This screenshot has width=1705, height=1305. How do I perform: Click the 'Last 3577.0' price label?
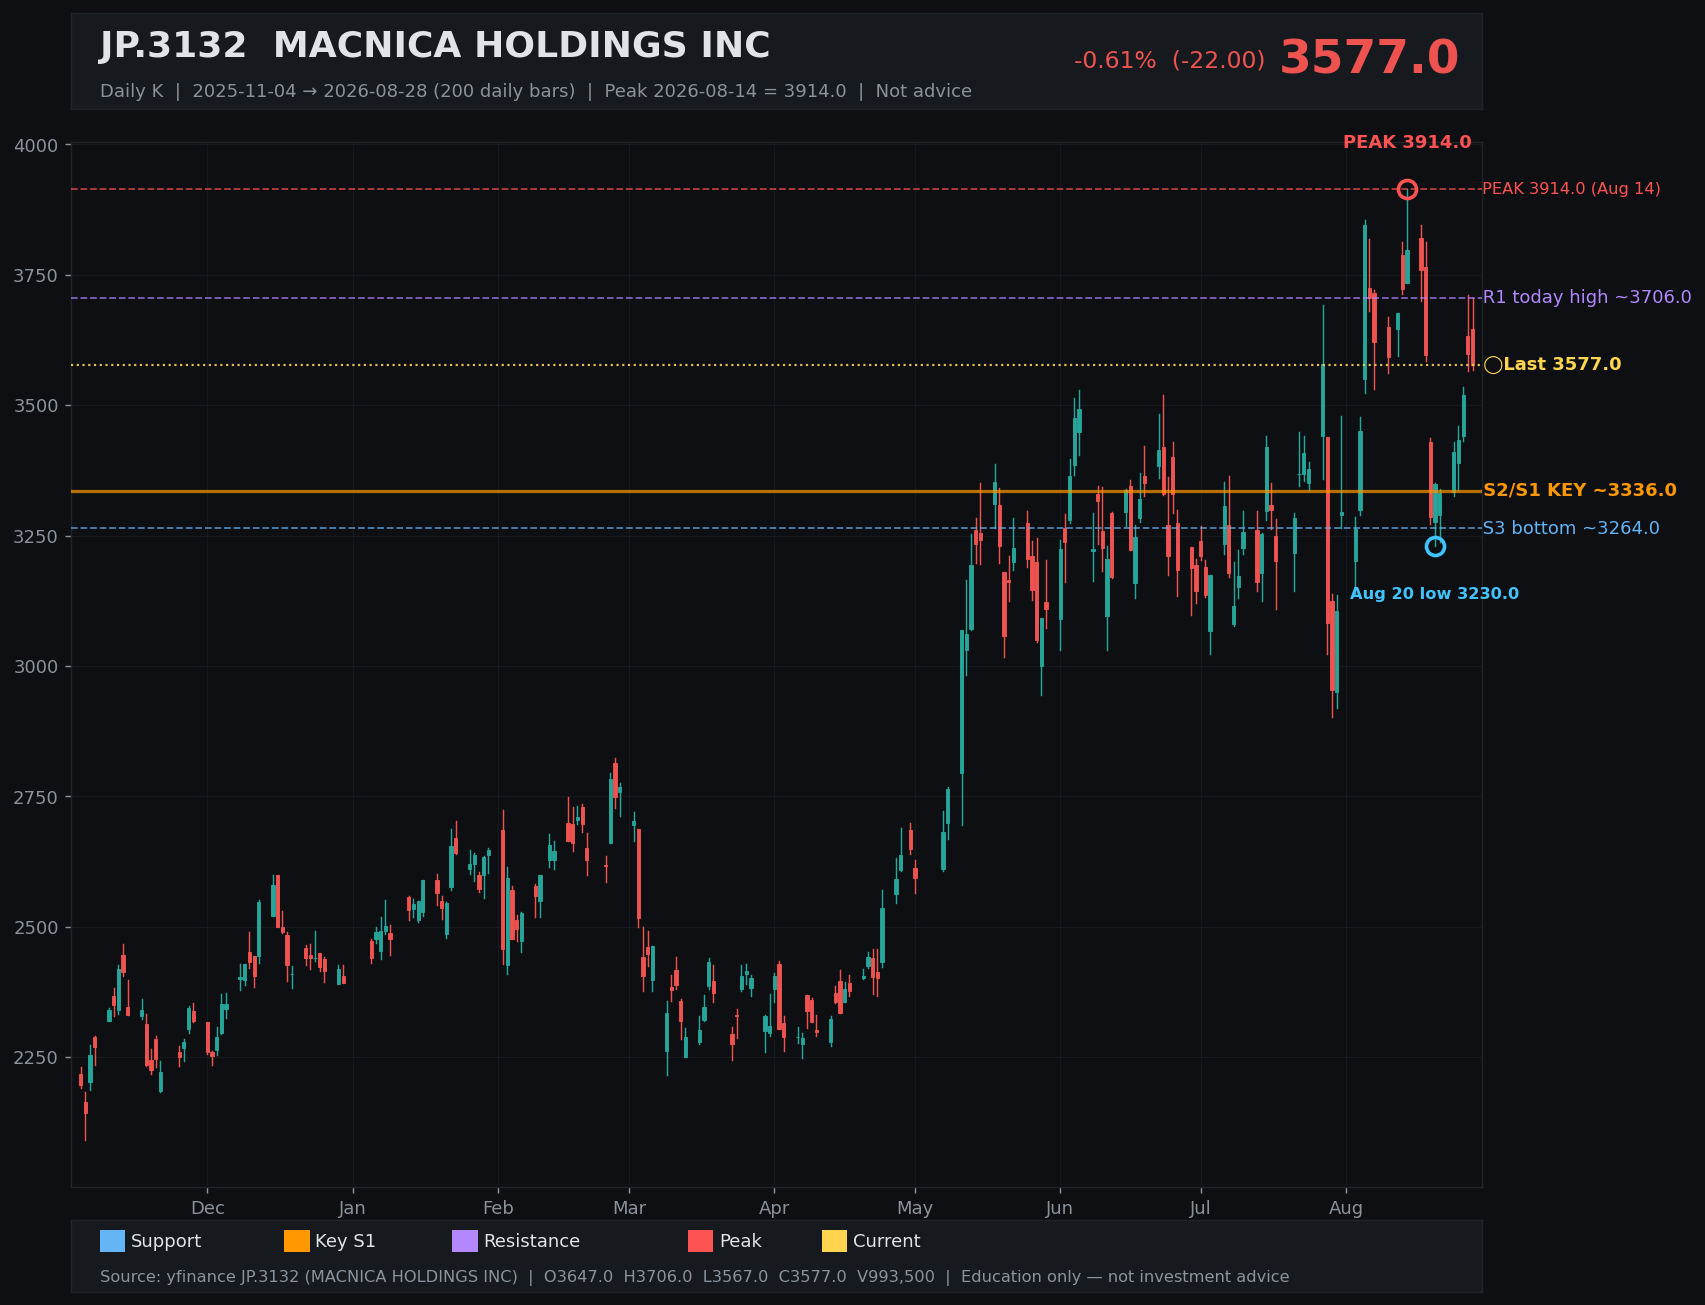[x=1562, y=365]
